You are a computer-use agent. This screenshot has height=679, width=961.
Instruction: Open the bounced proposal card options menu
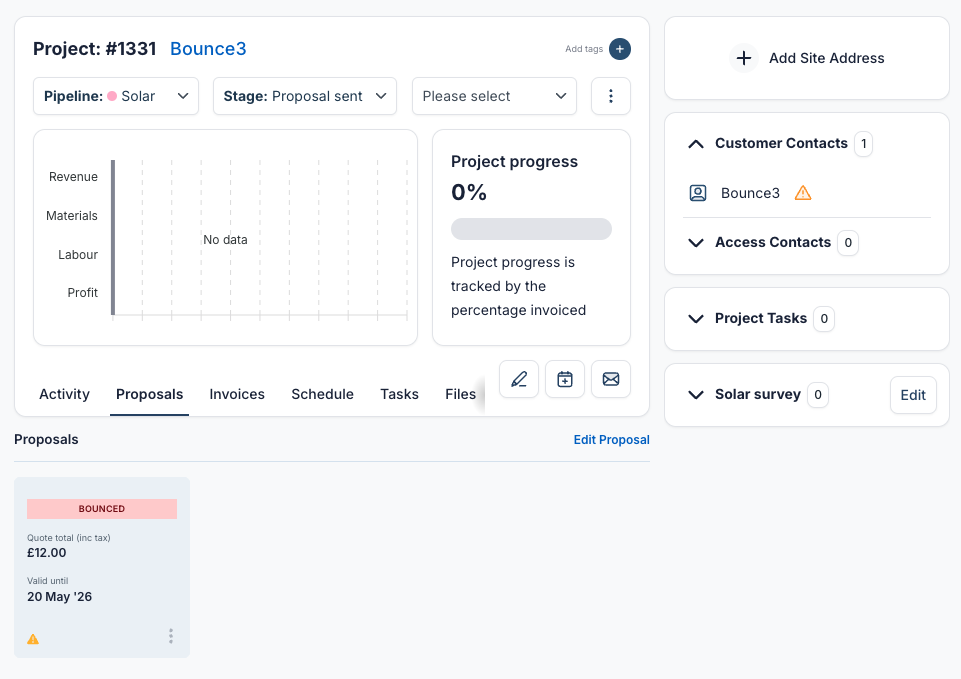pyautogui.click(x=171, y=636)
